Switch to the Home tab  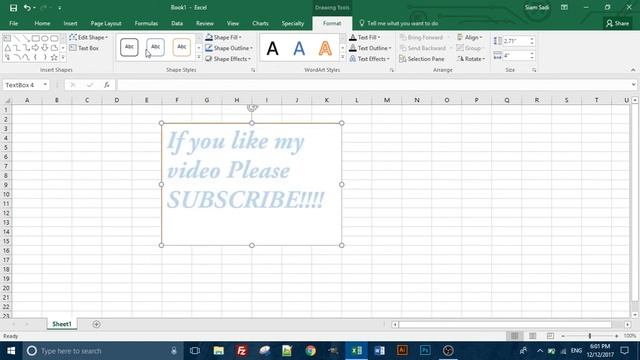click(42, 23)
